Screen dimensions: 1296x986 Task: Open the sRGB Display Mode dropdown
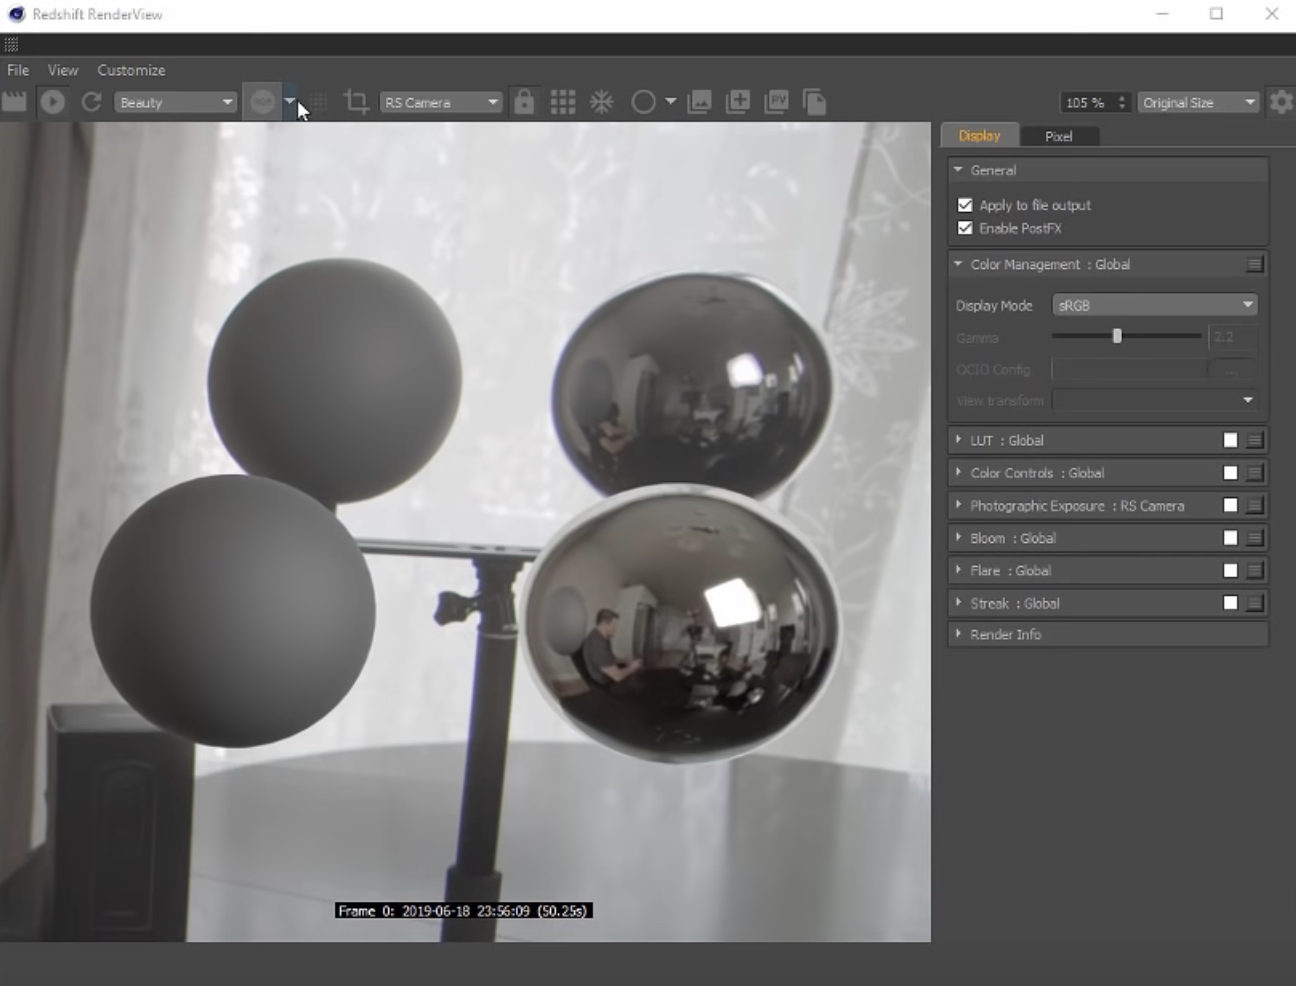1154,305
